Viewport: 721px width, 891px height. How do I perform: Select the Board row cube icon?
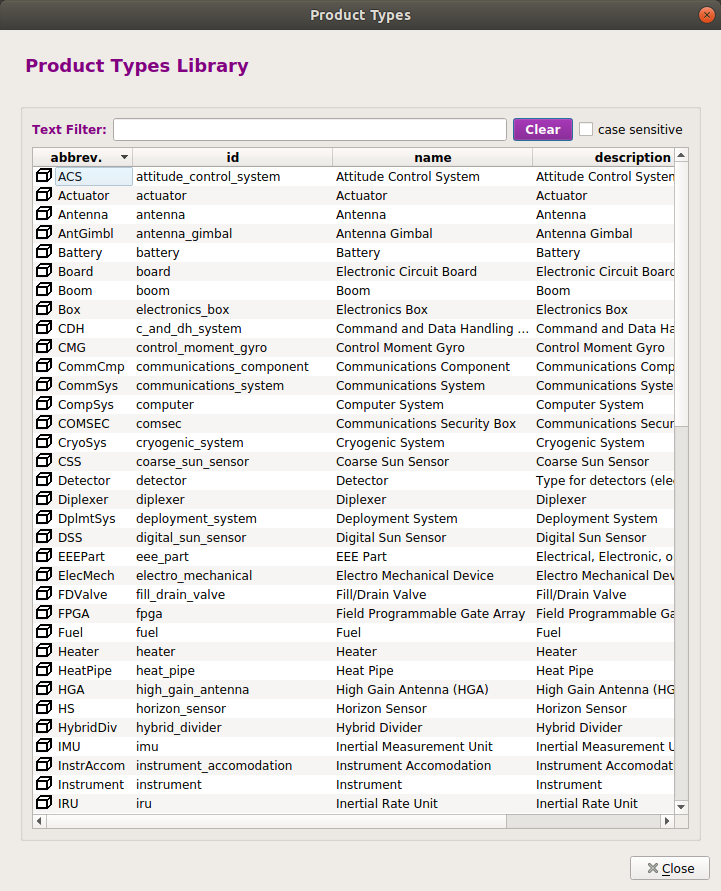(x=44, y=270)
